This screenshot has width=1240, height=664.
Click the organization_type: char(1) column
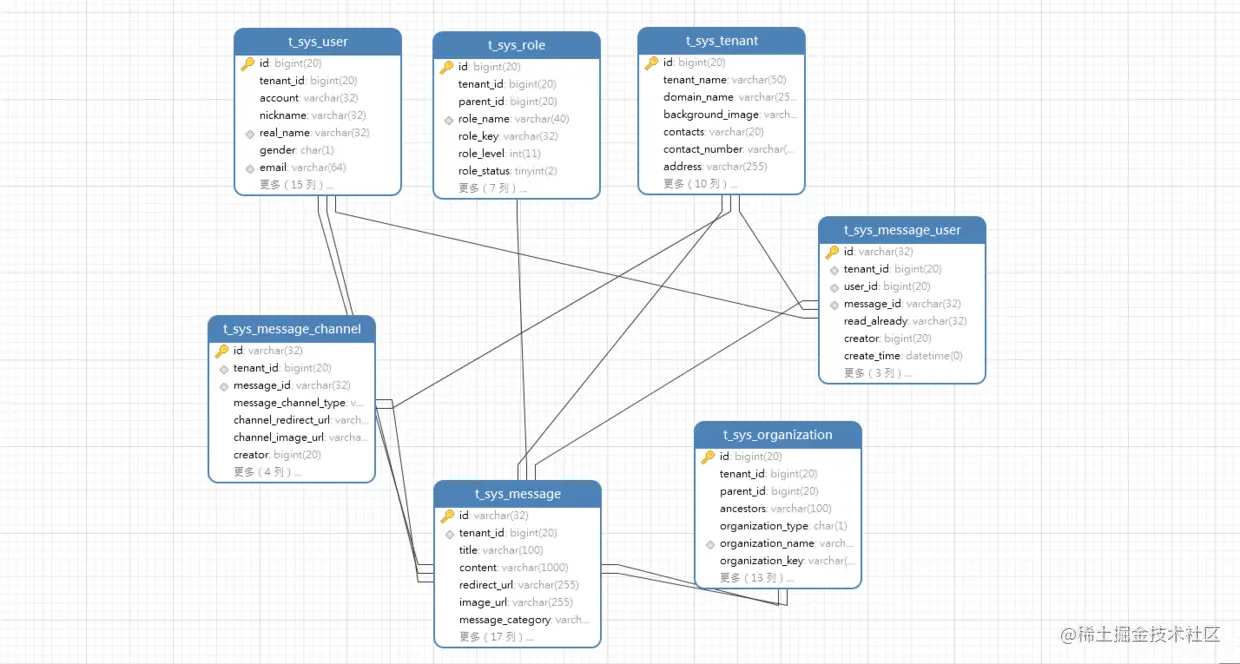click(x=783, y=526)
